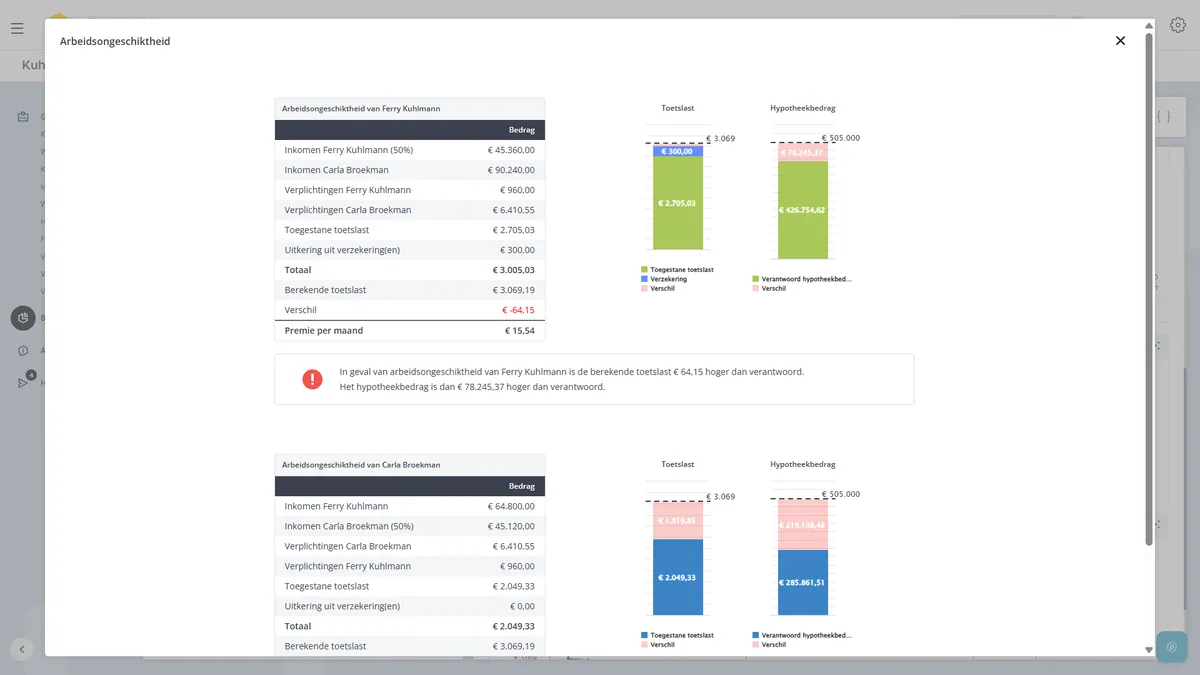Click the "Verzekering" legend label
1200x675 pixels.
click(x=669, y=279)
